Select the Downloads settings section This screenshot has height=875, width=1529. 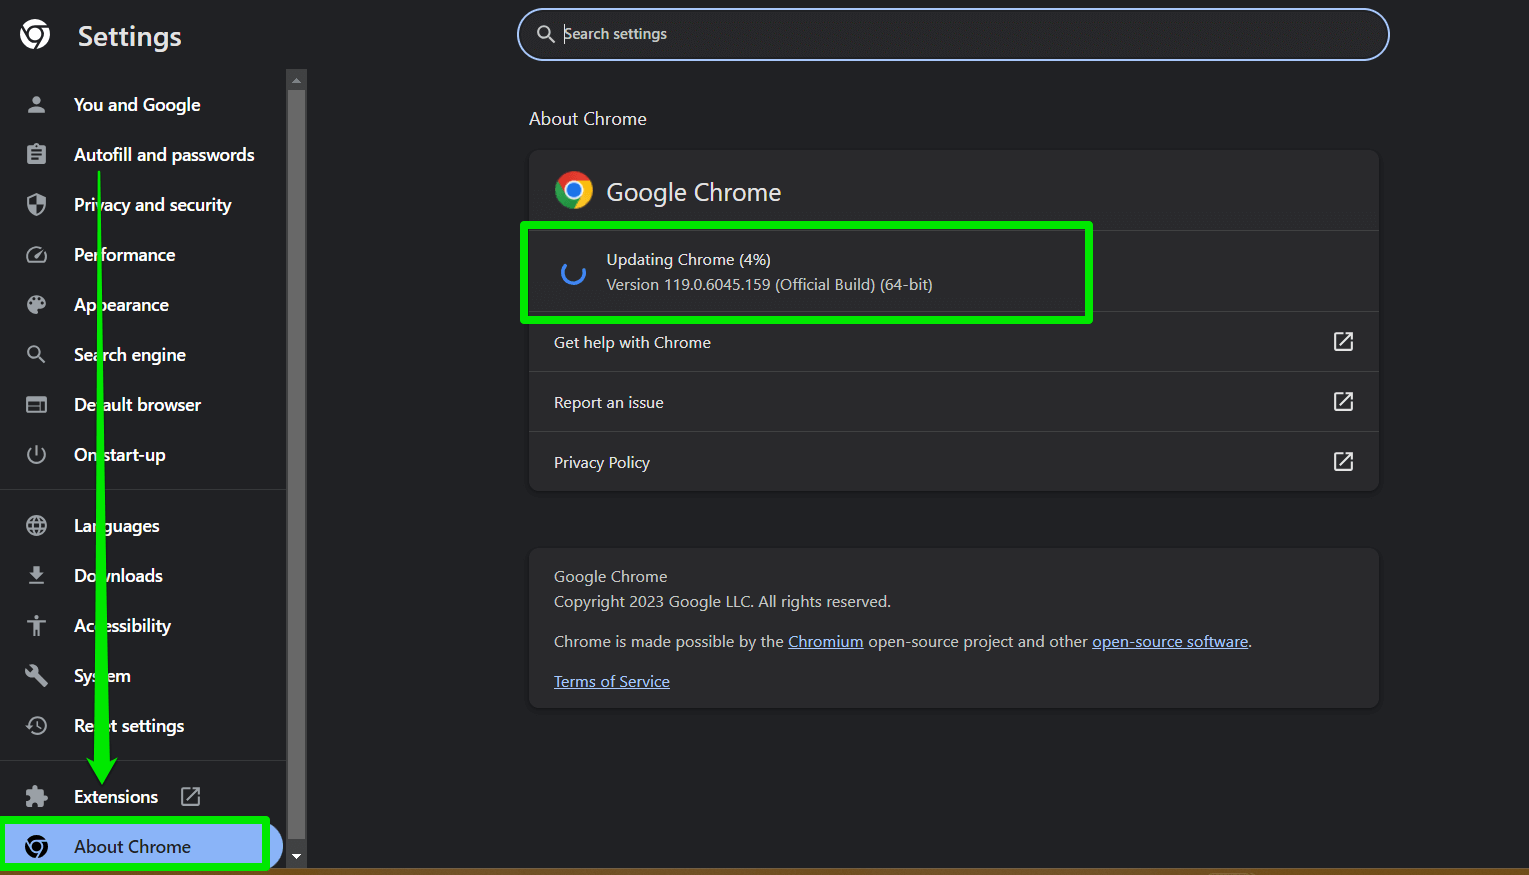117,575
